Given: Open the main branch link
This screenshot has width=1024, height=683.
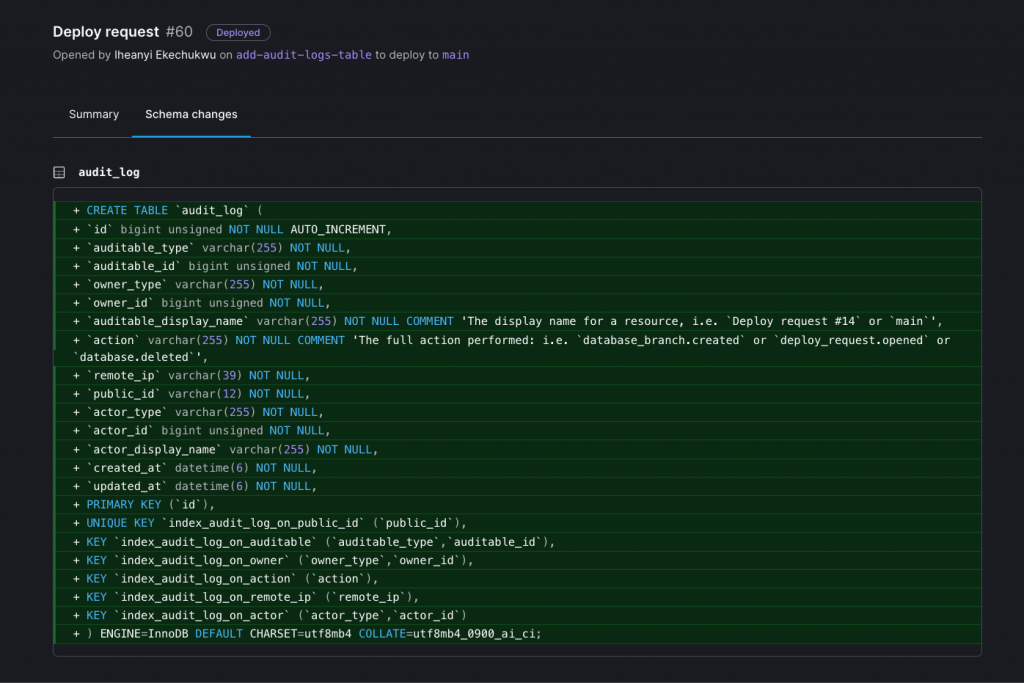Looking at the screenshot, I should click(x=456, y=55).
